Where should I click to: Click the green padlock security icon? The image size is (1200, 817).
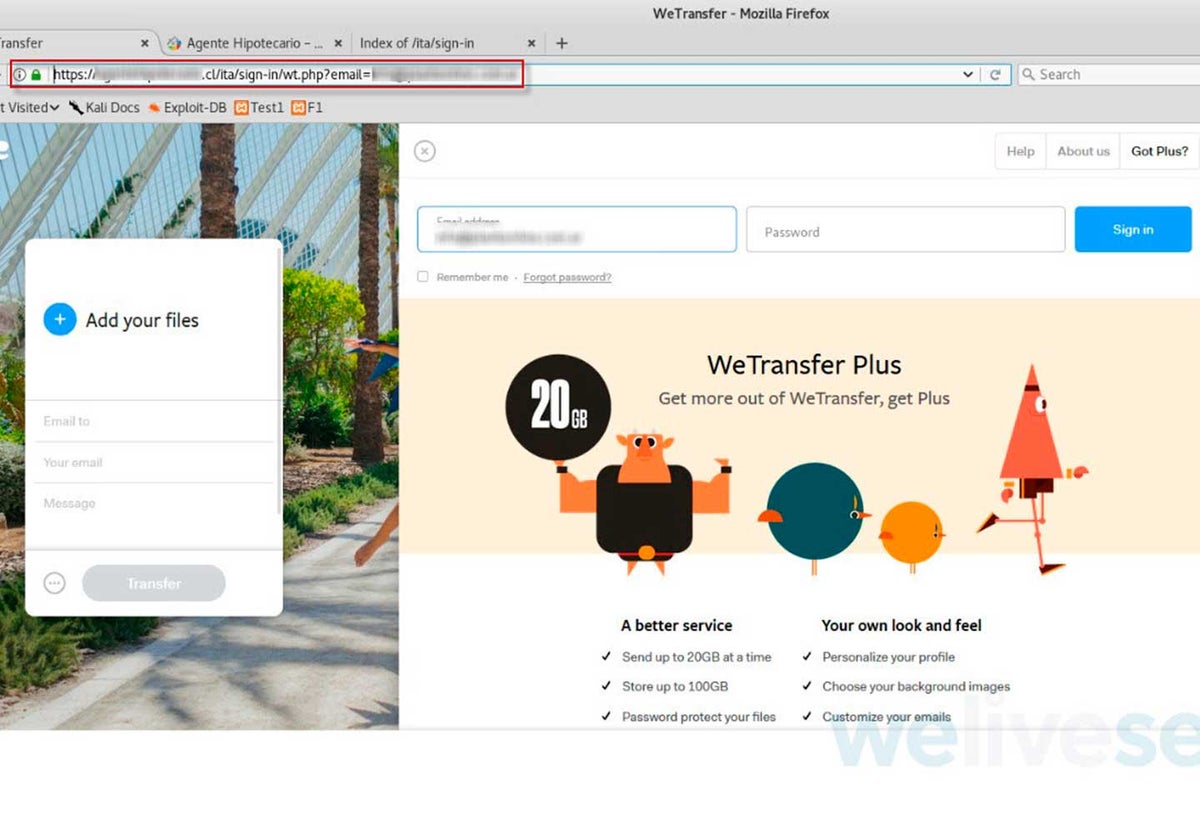[x=37, y=74]
